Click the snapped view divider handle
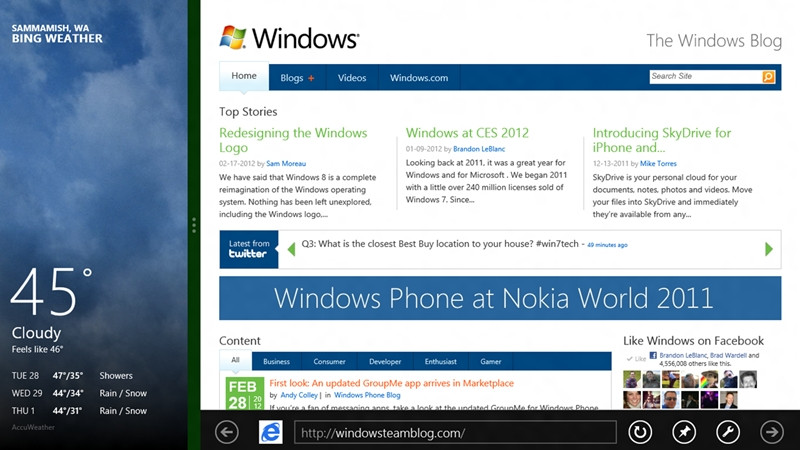This screenshot has height=450, width=800. coord(194,226)
